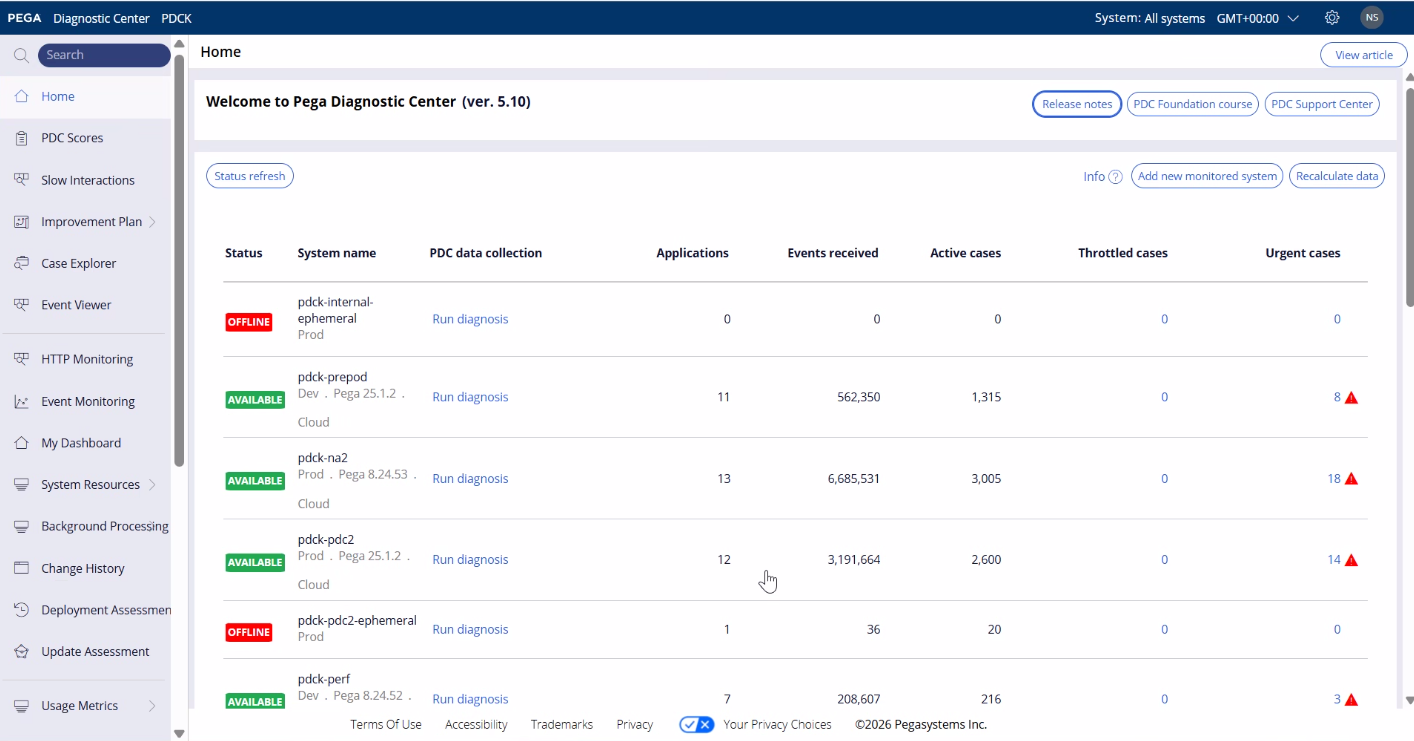Open settings with the gear icon
This screenshot has width=1414, height=741.
tap(1332, 18)
